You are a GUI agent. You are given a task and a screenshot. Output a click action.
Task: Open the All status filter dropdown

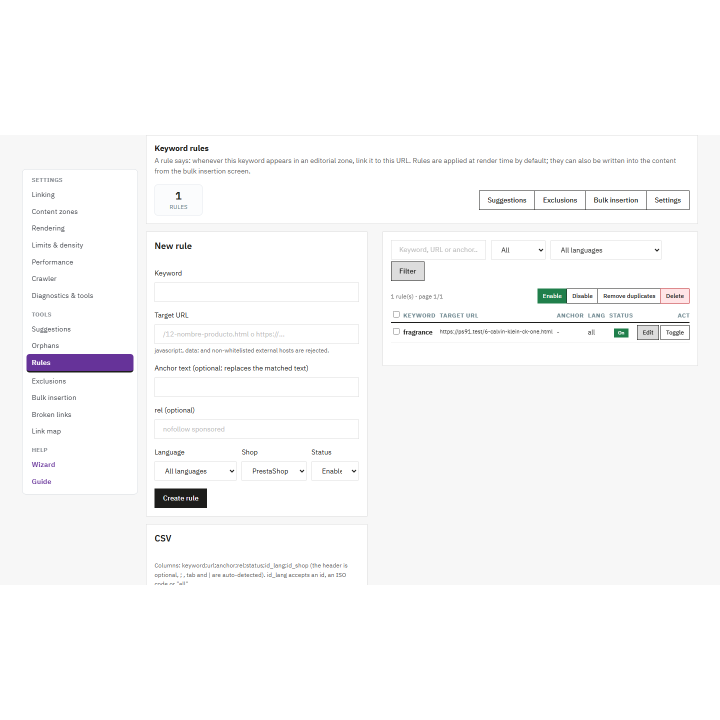click(x=518, y=250)
